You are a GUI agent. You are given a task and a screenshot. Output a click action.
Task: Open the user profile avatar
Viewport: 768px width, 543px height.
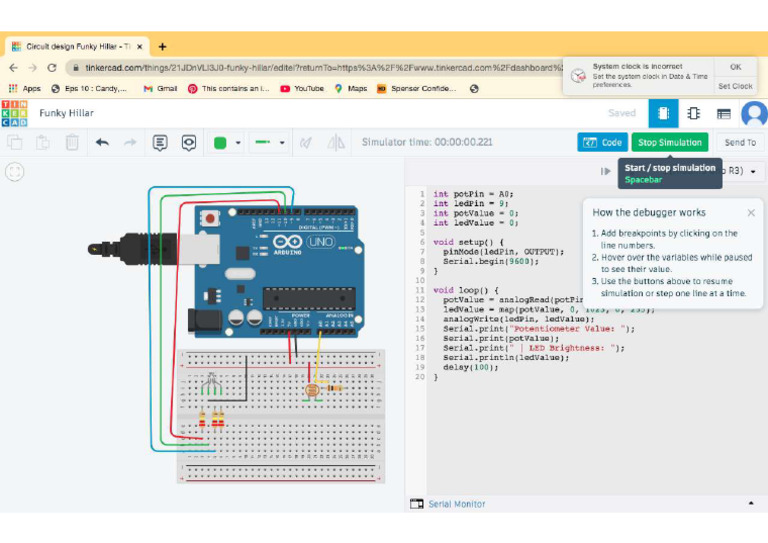[x=754, y=114]
